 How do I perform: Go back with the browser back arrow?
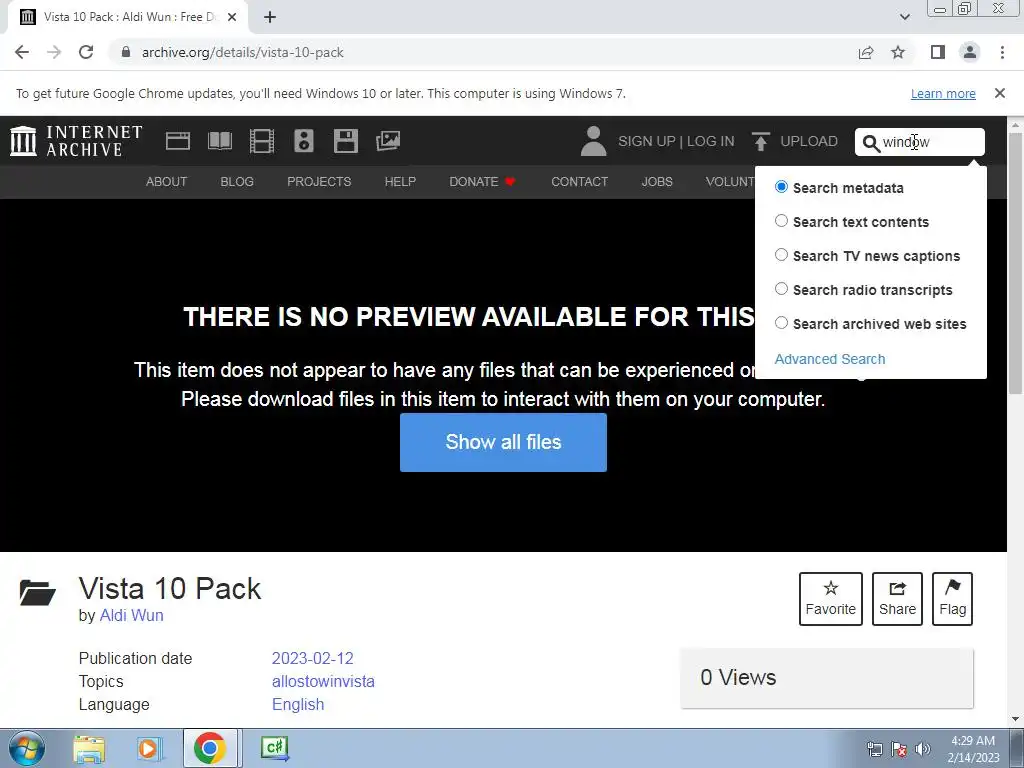click(x=22, y=52)
